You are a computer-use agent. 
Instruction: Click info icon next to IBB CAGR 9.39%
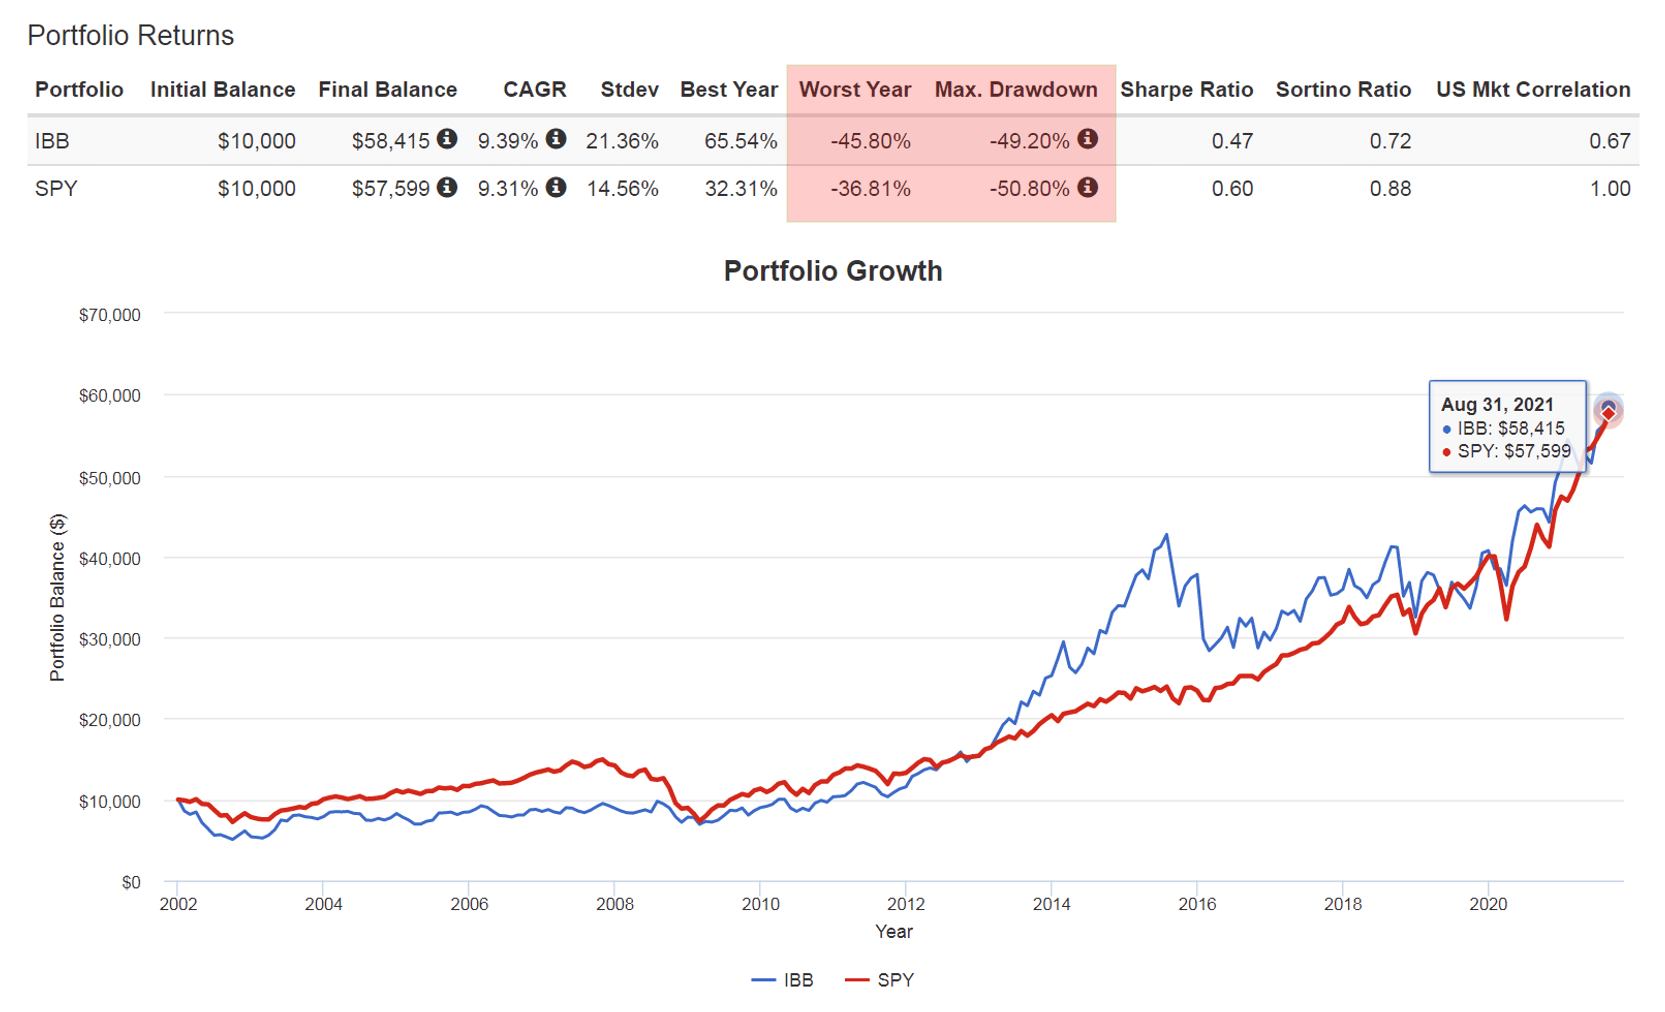(x=556, y=139)
